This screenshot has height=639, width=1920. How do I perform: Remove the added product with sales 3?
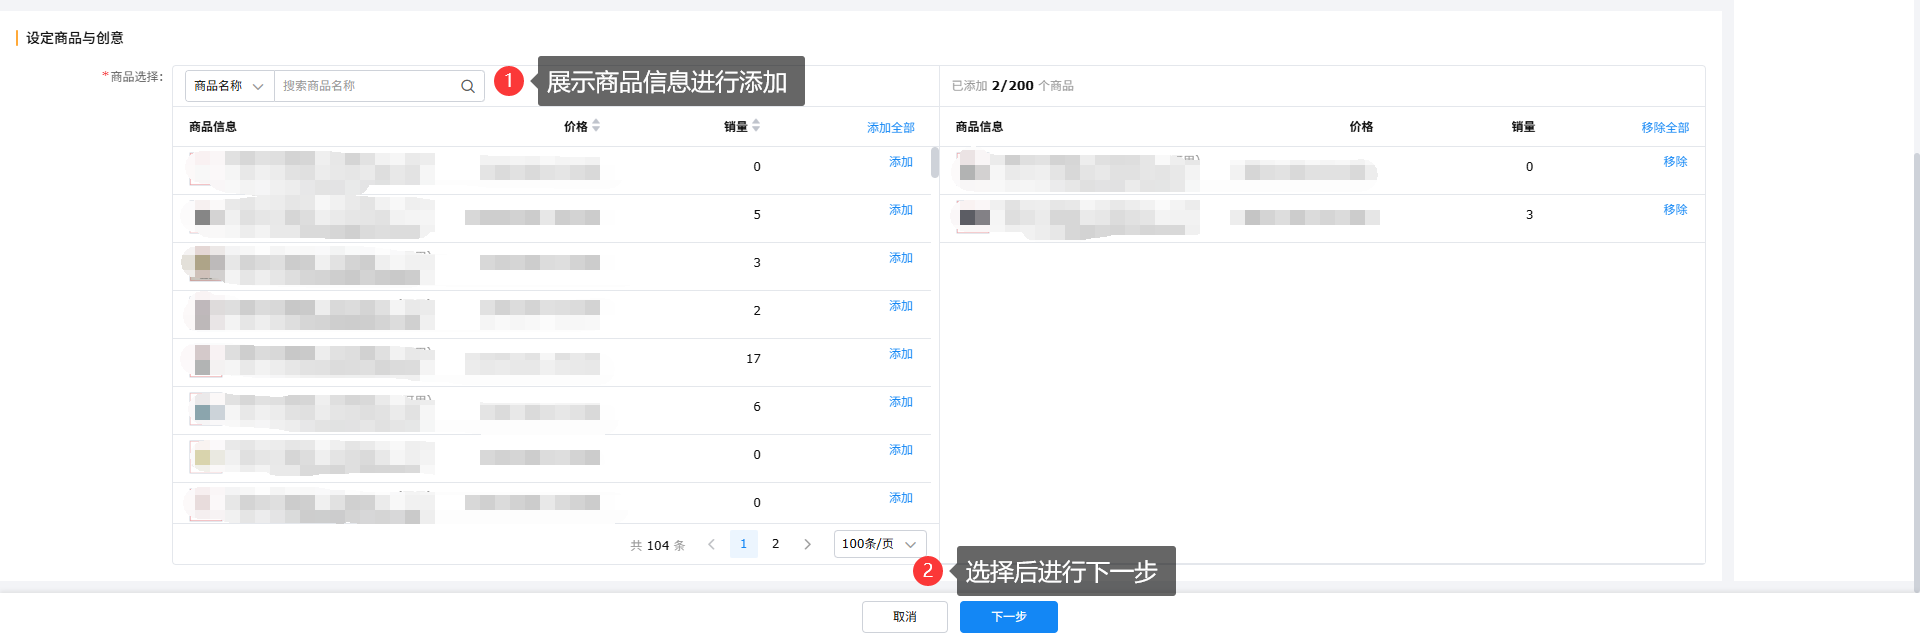1675,210
